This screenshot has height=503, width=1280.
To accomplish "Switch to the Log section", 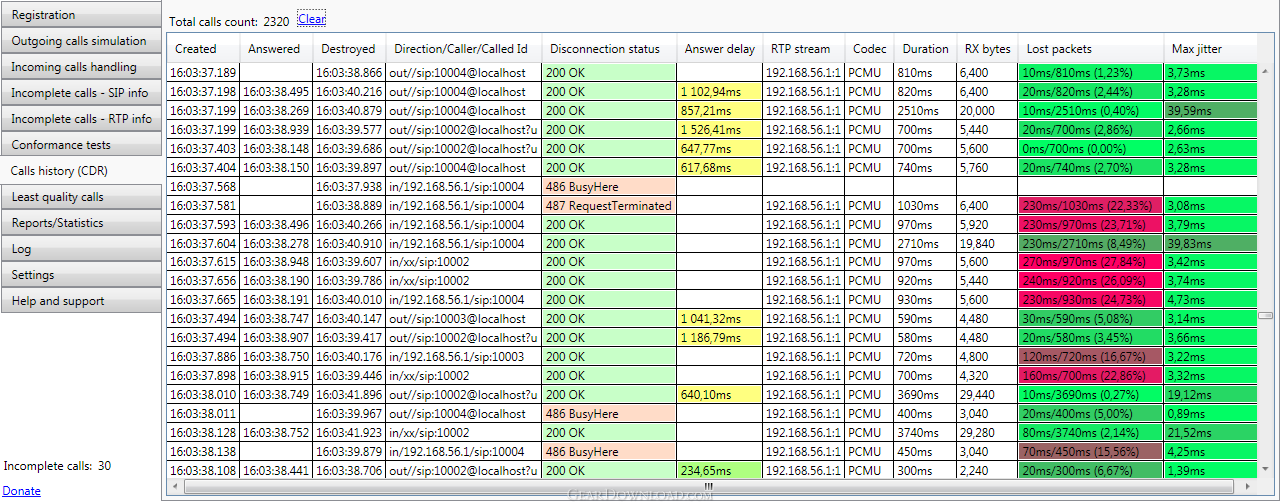I will [81, 249].
